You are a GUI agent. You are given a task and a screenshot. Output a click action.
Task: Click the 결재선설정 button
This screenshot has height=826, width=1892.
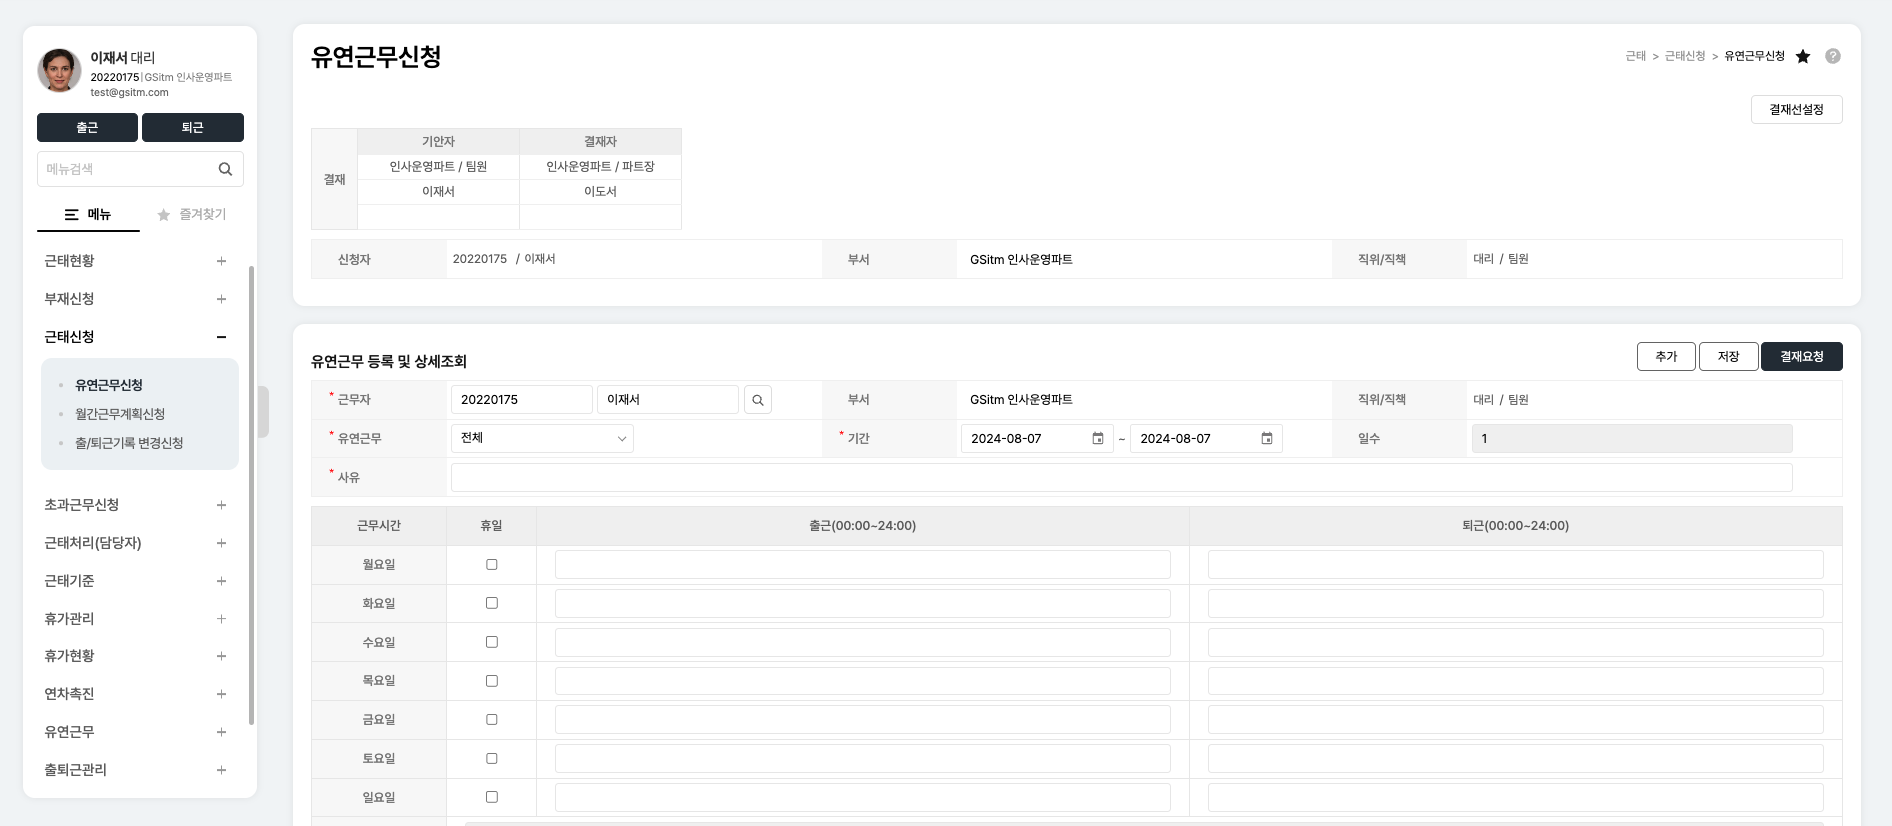[1796, 110]
